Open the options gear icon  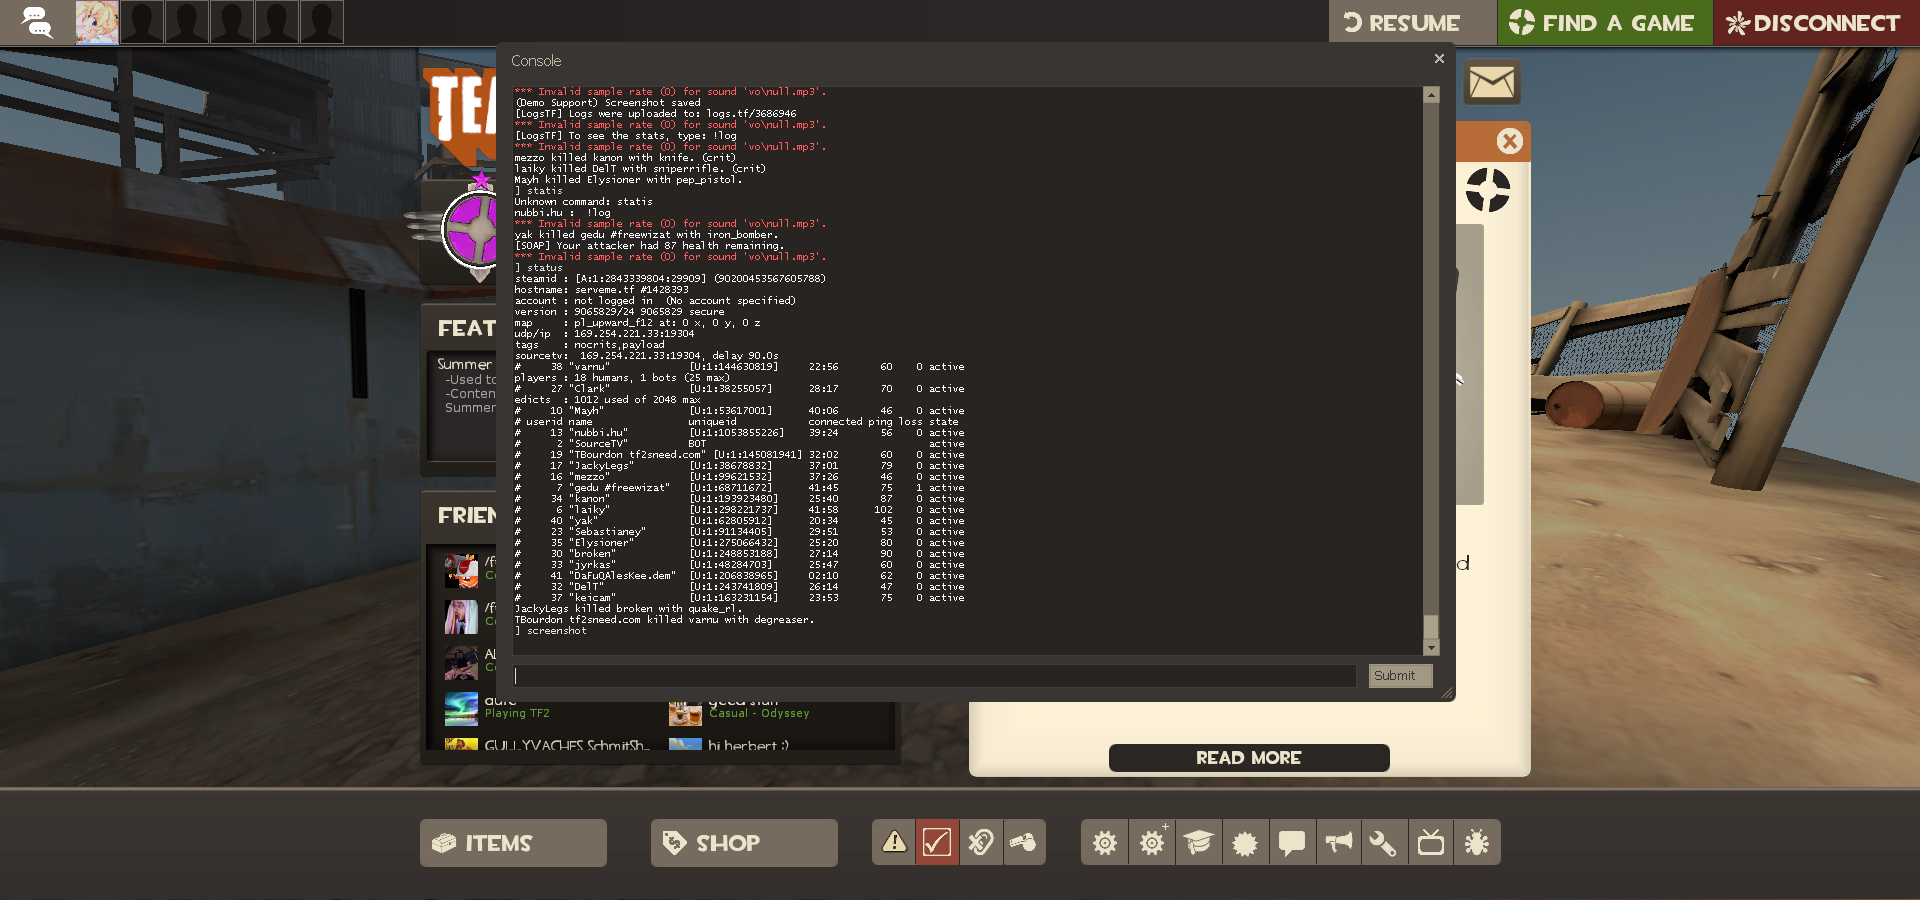coord(1104,843)
